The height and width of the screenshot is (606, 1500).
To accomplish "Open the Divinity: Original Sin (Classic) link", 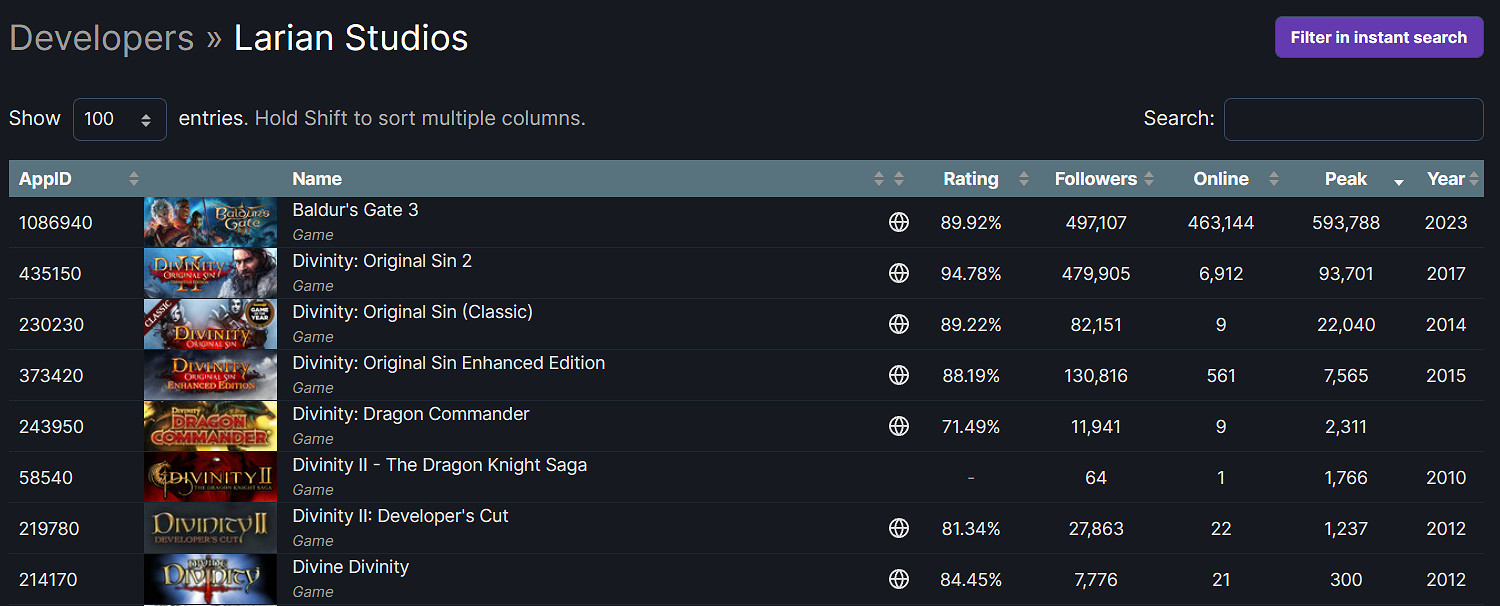I will point(412,312).
